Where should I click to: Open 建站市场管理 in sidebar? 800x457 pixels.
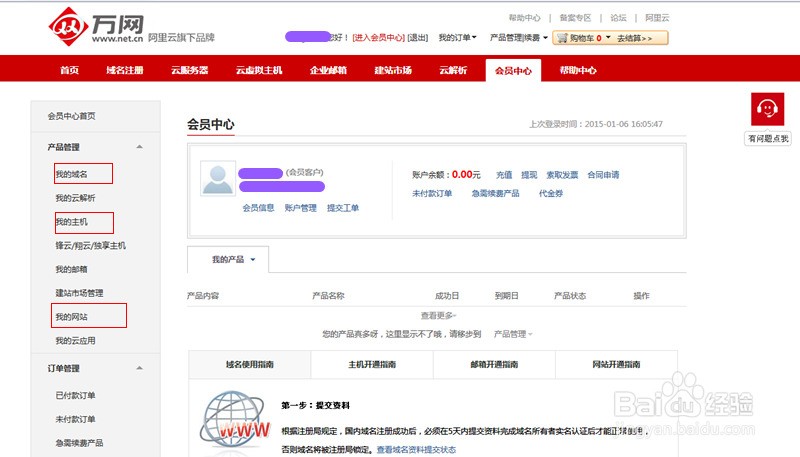point(79,293)
